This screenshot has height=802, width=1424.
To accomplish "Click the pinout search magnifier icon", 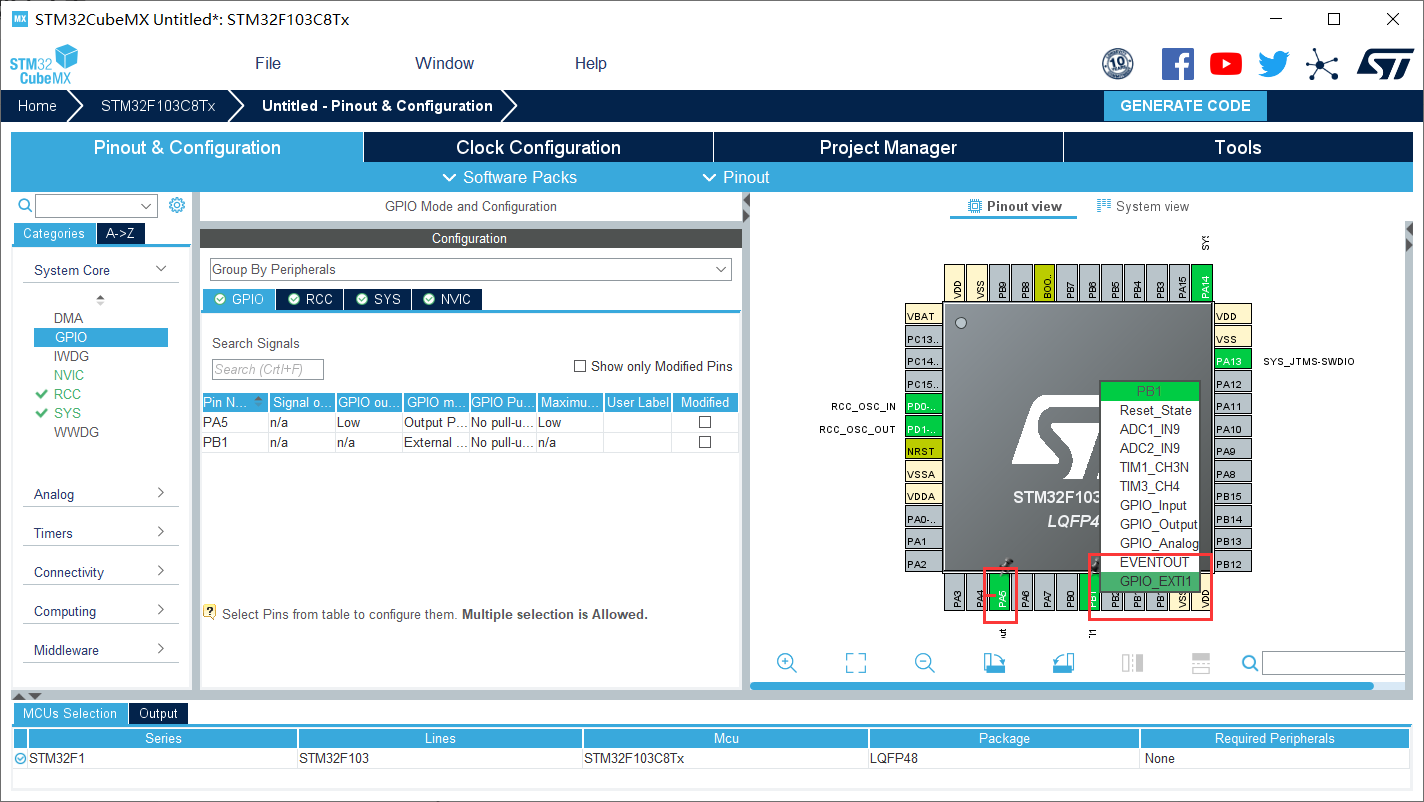I will 1249,663.
